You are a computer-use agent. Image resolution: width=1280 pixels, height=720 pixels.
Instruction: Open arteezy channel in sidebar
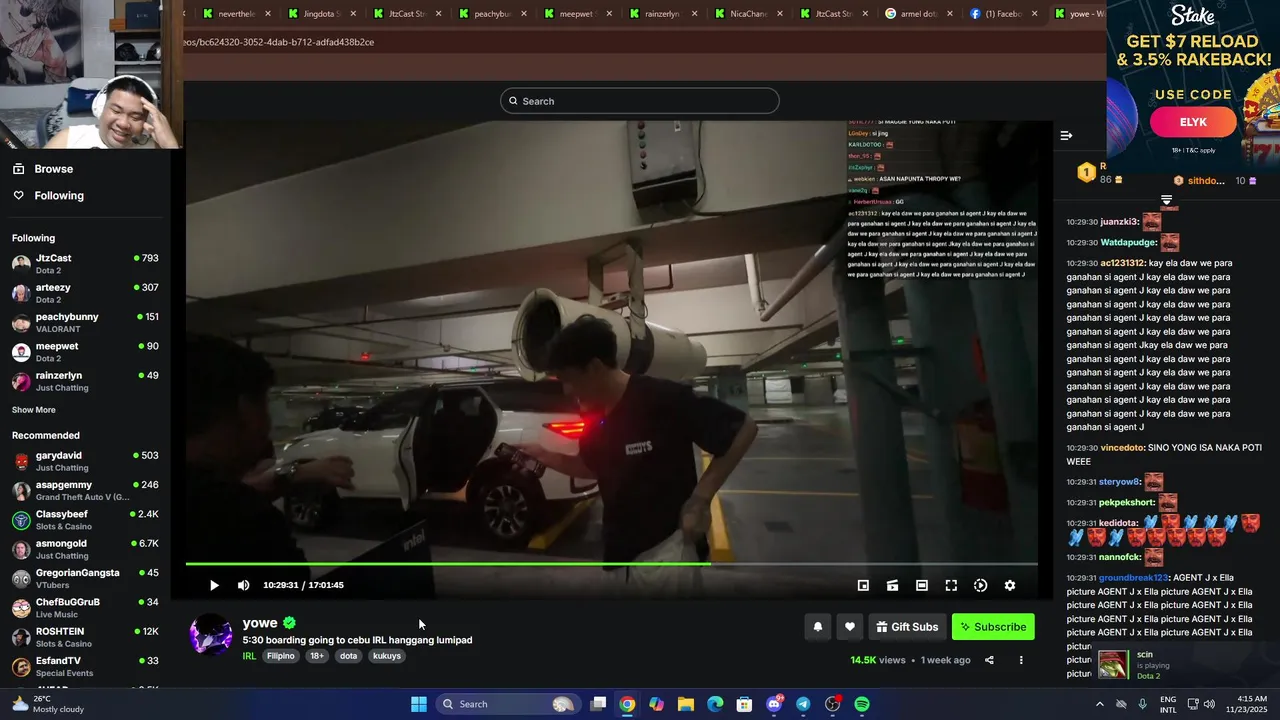[x=85, y=293]
